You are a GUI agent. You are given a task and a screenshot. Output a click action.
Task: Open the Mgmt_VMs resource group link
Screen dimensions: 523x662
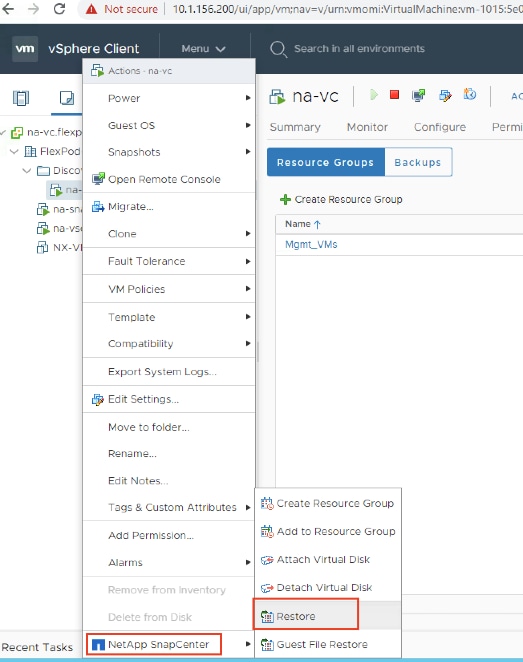pyautogui.click(x=311, y=244)
